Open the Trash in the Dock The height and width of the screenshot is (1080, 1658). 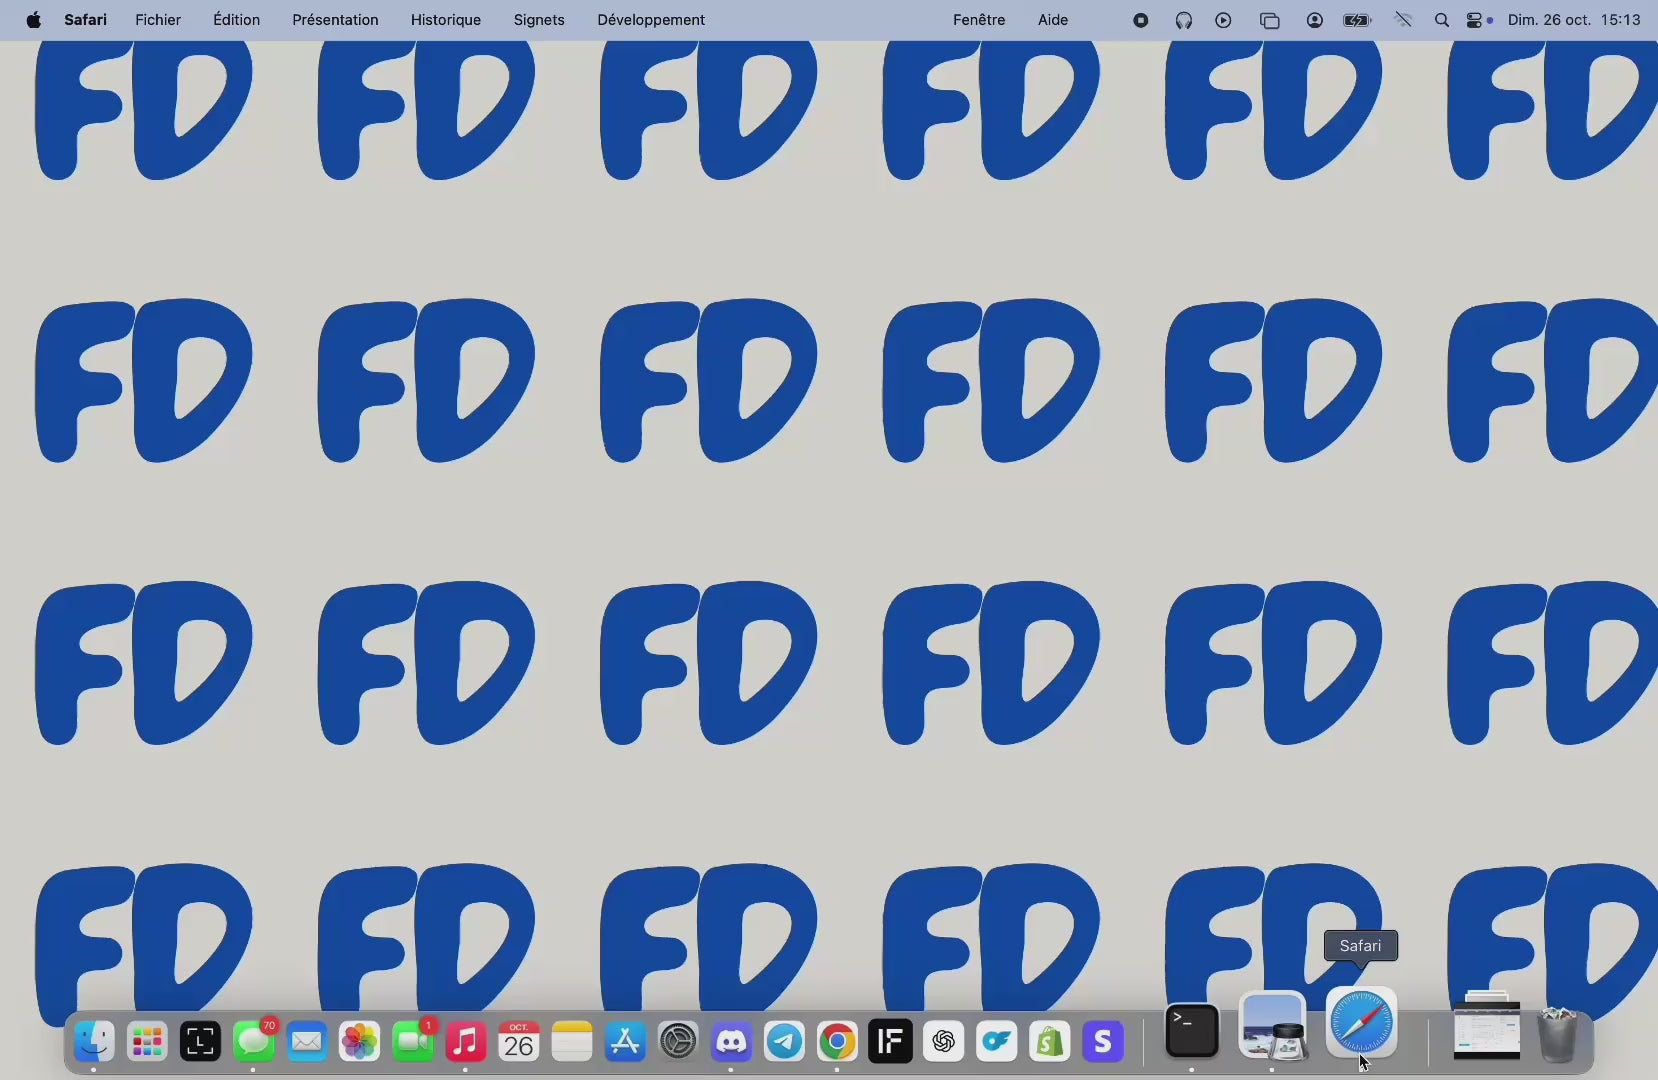click(1557, 1034)
